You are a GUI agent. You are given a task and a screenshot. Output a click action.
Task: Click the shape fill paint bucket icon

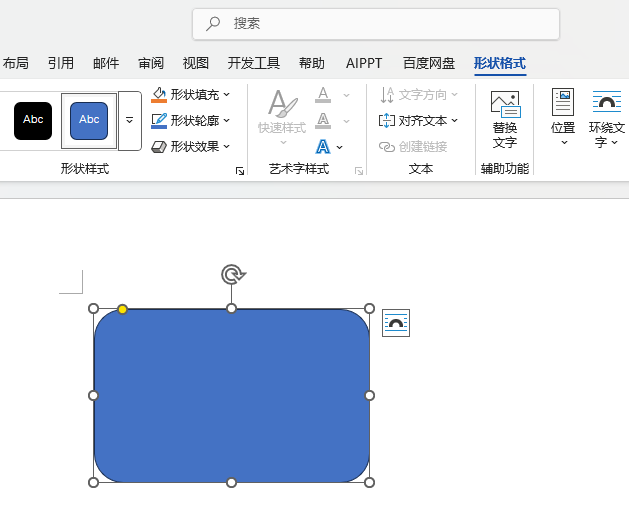159,94
